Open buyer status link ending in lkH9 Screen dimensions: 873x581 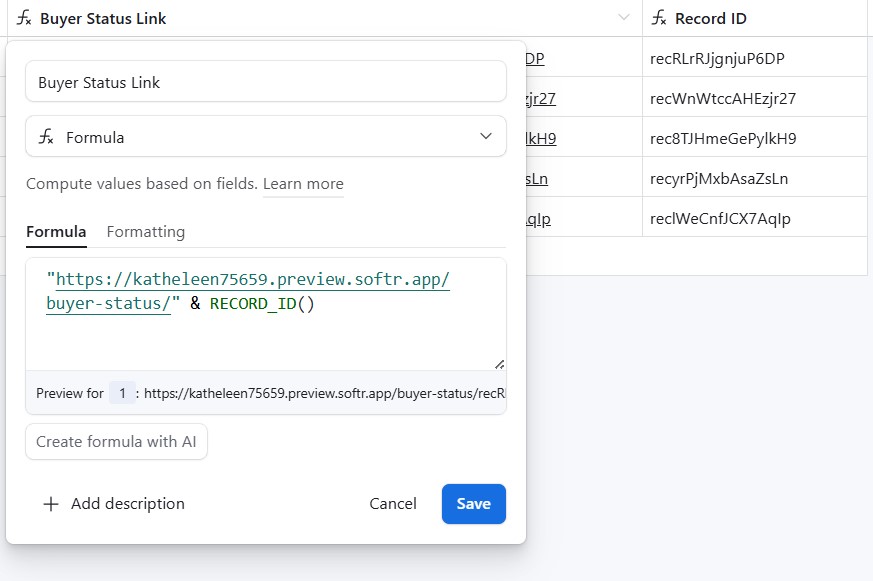click(541, 139)
